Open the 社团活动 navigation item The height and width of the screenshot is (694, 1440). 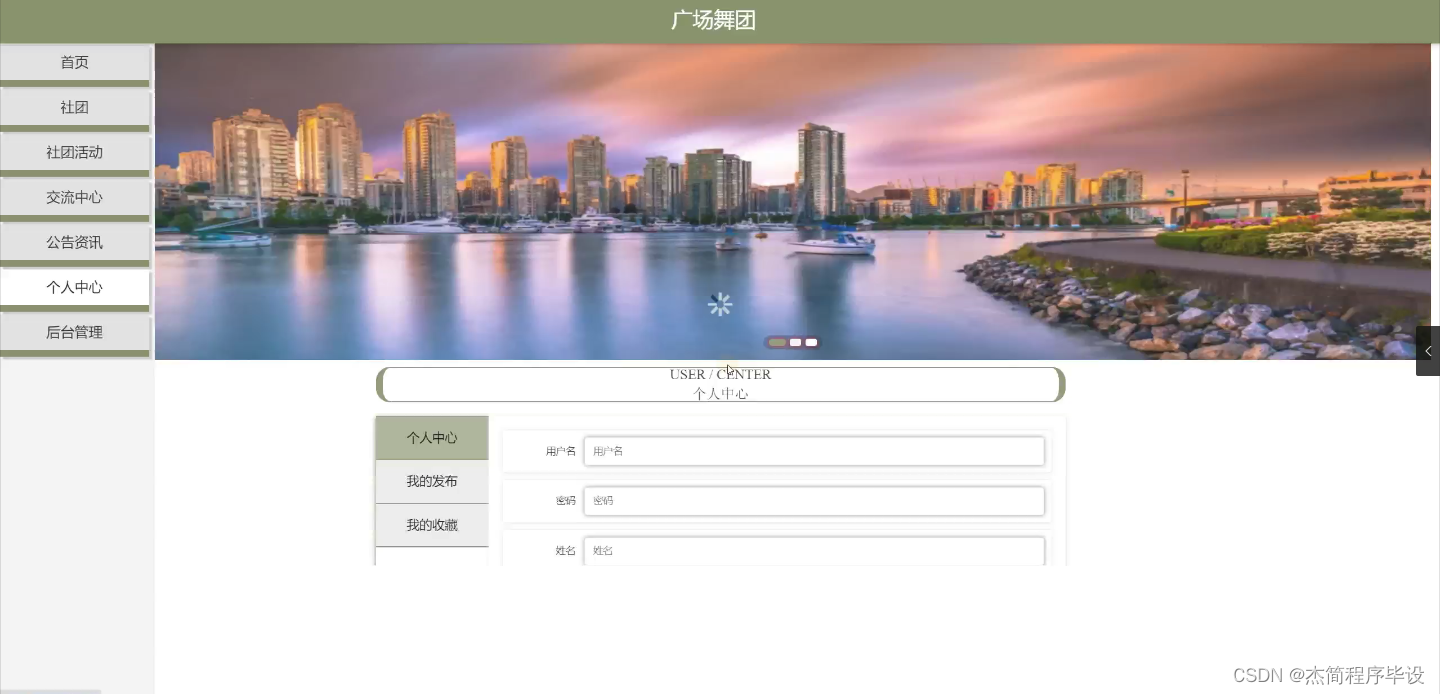(74, 152)
